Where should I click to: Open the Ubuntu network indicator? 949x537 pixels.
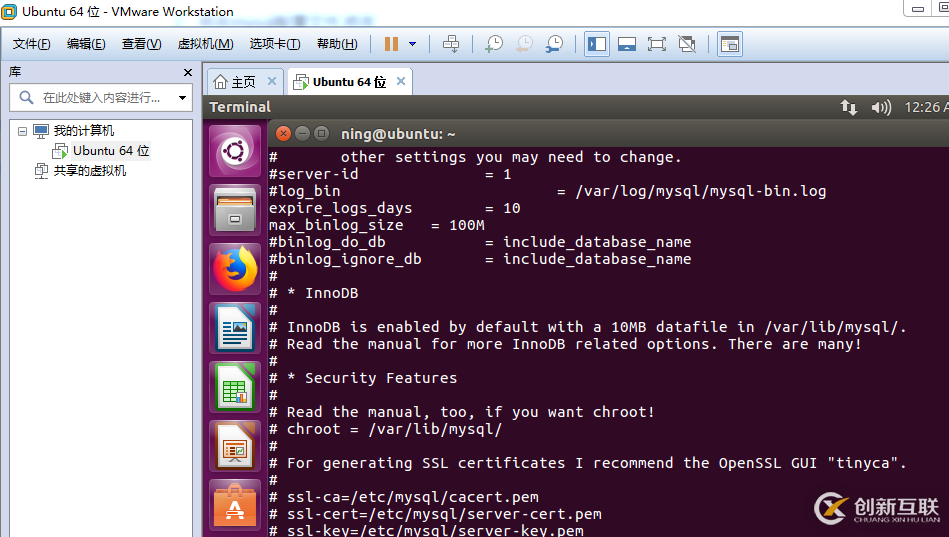[849, 107]
